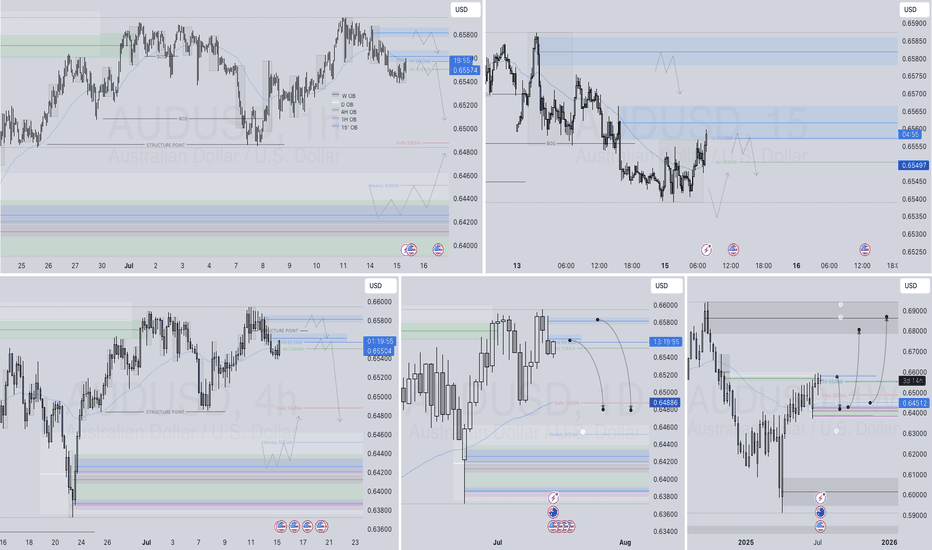This screenshot has width=932, height=550.
Task: Select current price label 0.65574 on 1h chart
Action: click(x=464, y=70)
